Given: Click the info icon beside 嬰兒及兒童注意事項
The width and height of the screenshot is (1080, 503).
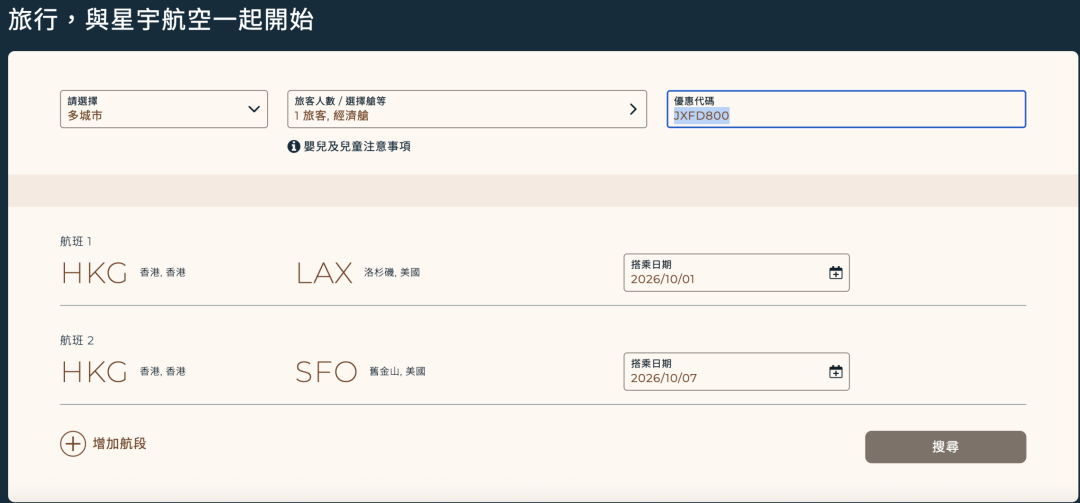Looking at the screenshot, I should 294,146.
